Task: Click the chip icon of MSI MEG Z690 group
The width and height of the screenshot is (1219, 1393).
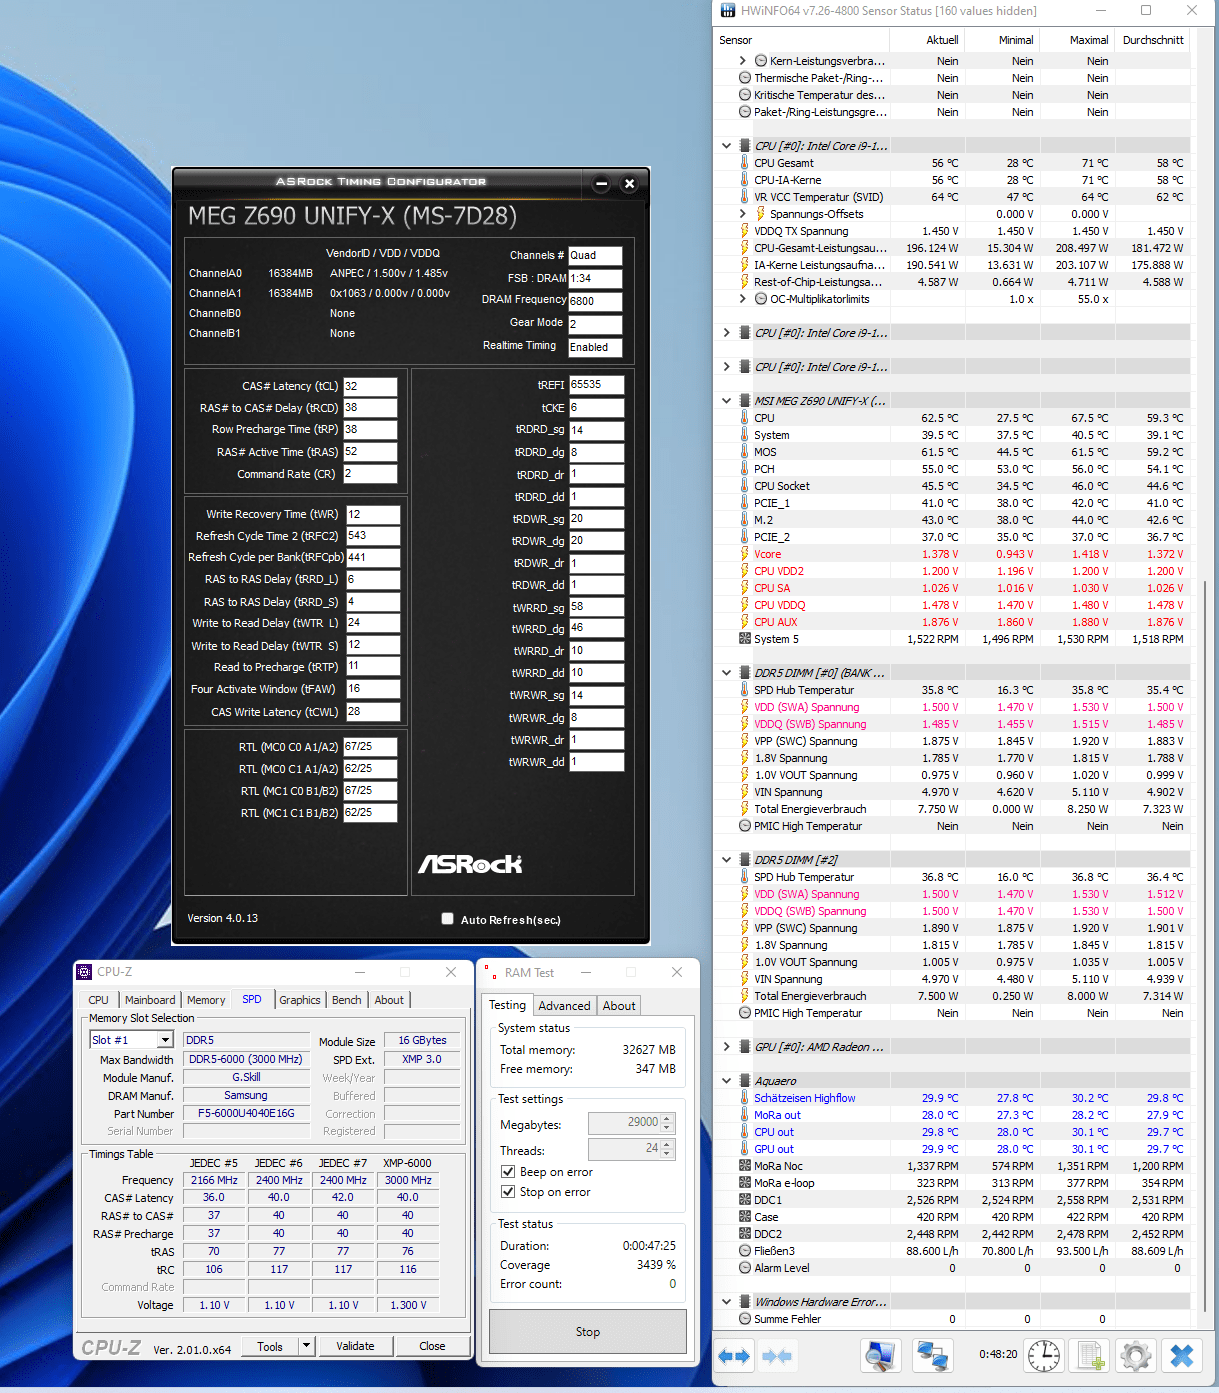Action: coord(744,401)
